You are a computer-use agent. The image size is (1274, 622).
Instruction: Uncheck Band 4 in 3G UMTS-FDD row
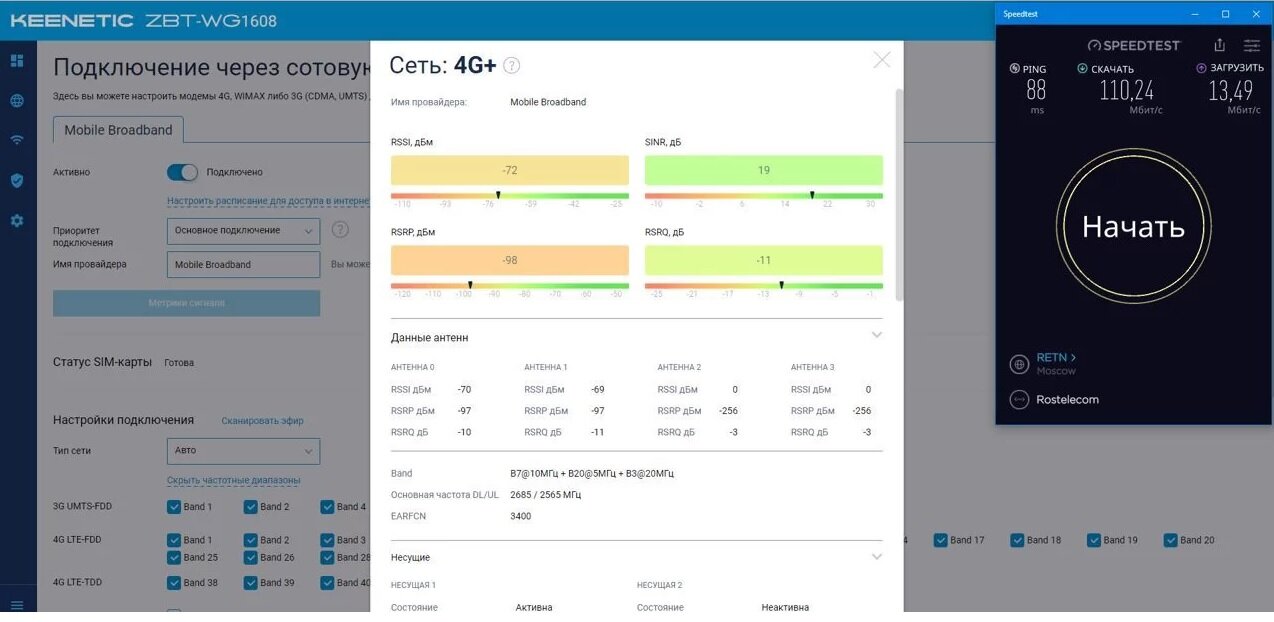(327, 507)
